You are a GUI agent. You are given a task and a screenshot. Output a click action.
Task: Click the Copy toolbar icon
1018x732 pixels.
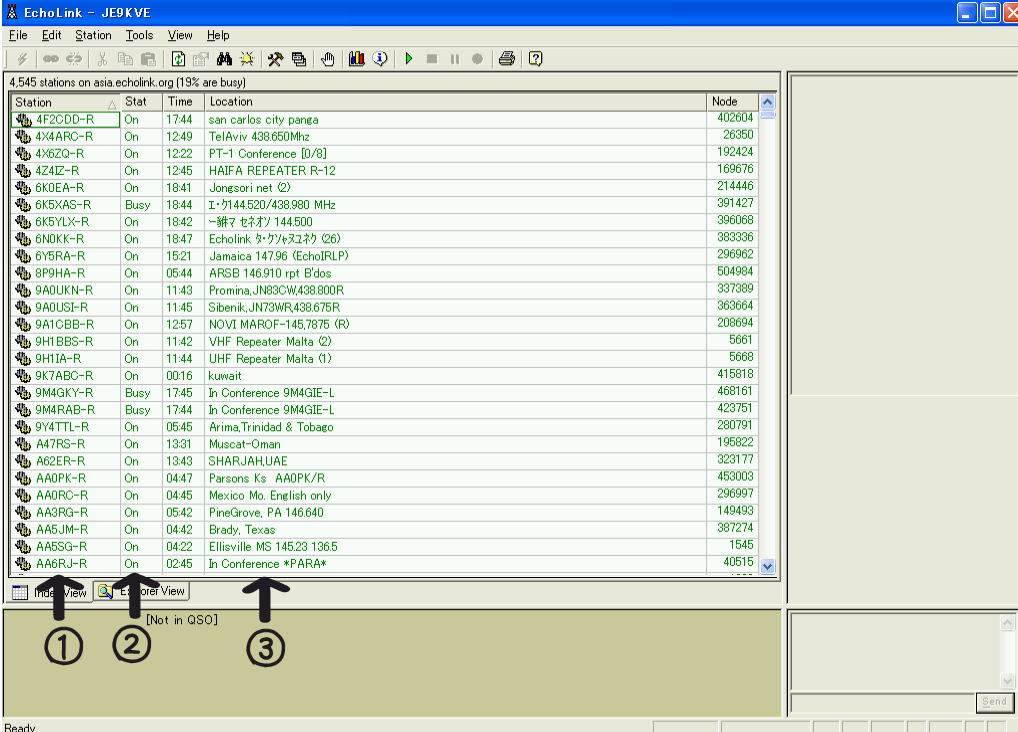[x=125, y=59]
